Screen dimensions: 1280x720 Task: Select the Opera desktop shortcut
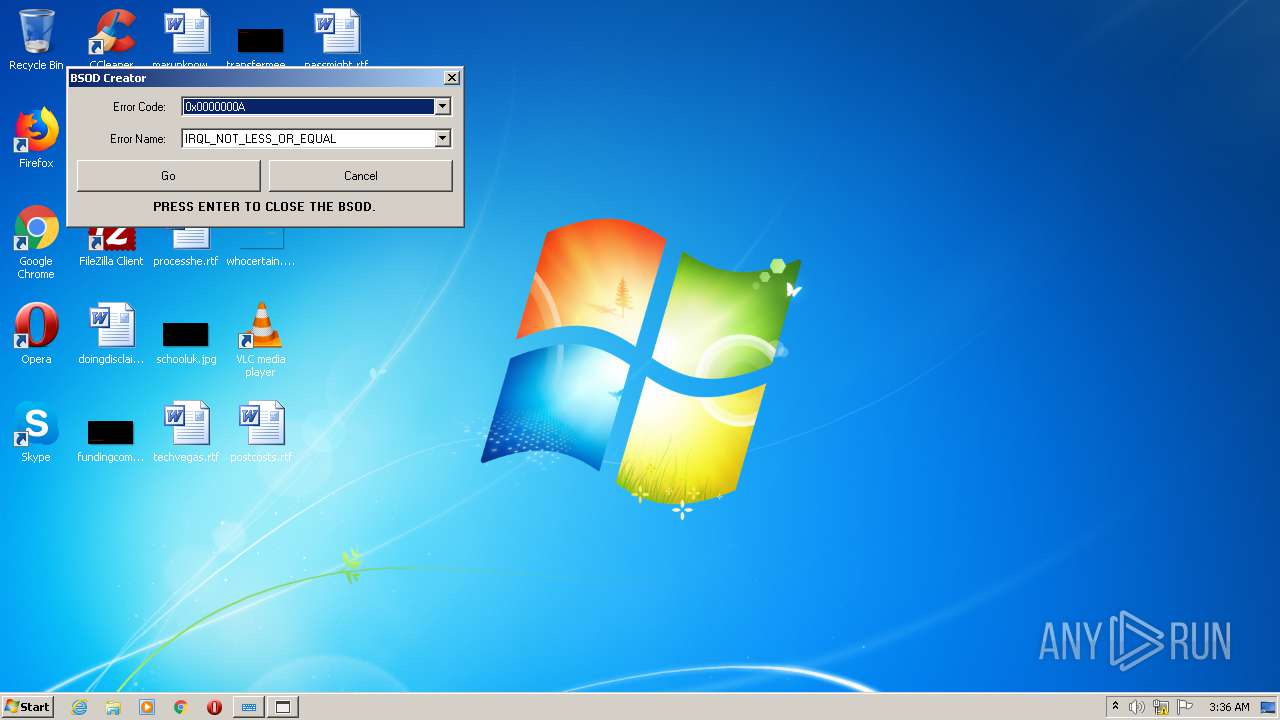pos(36,333)
